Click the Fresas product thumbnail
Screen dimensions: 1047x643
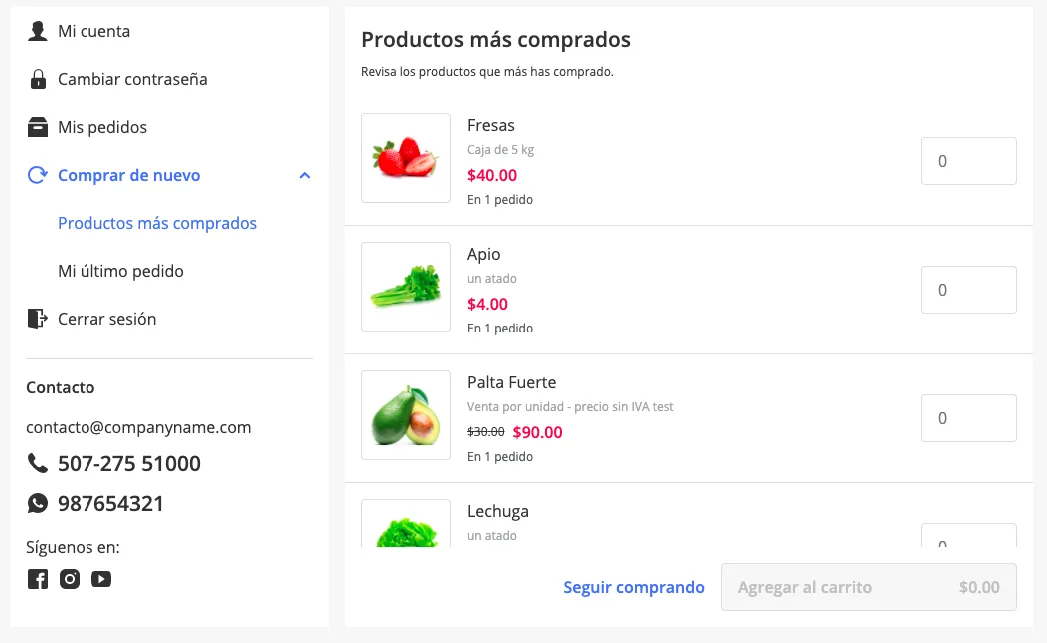(406, 158)
